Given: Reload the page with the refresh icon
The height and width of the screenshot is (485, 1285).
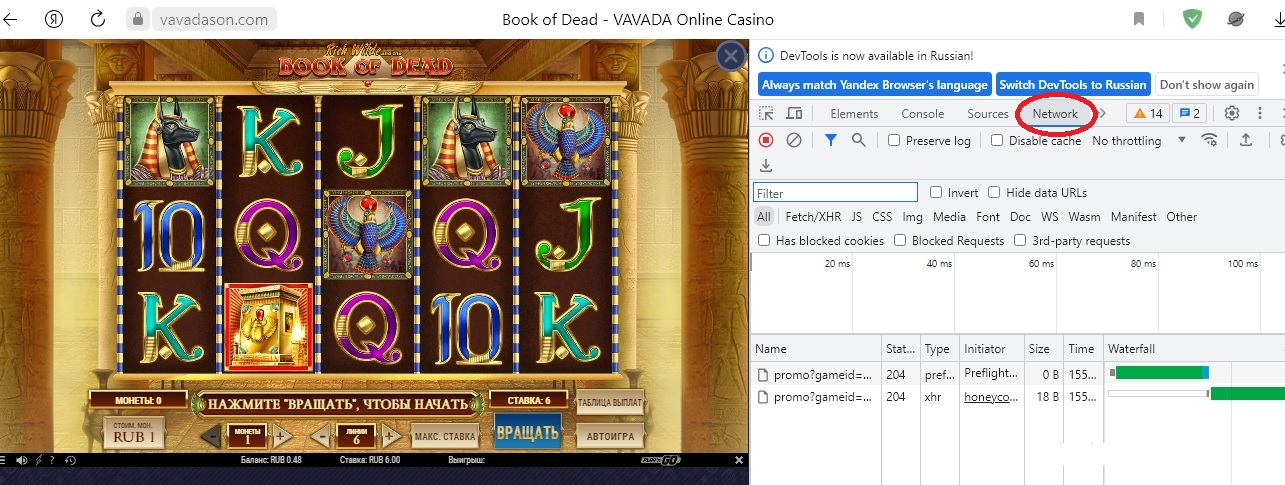Looking at the screenshot, I should pyautogui.click(x=98, y=19).
